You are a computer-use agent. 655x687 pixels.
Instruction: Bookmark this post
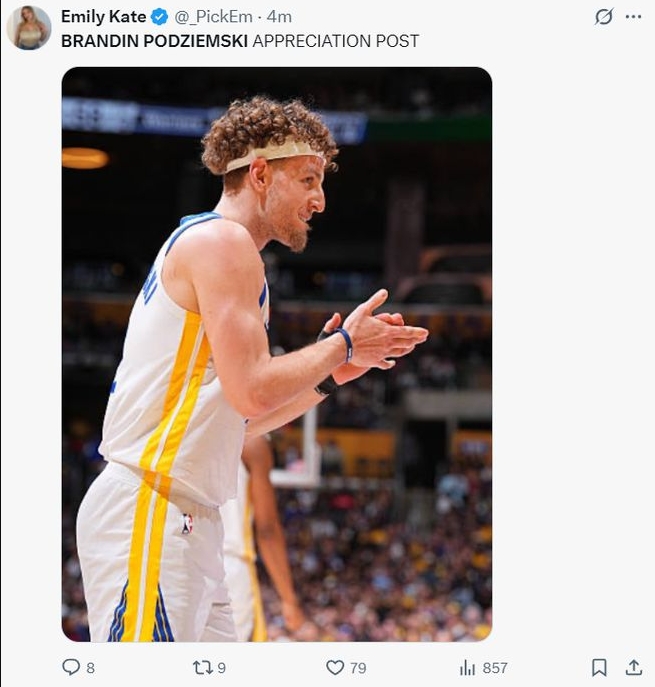click(599, 667)
